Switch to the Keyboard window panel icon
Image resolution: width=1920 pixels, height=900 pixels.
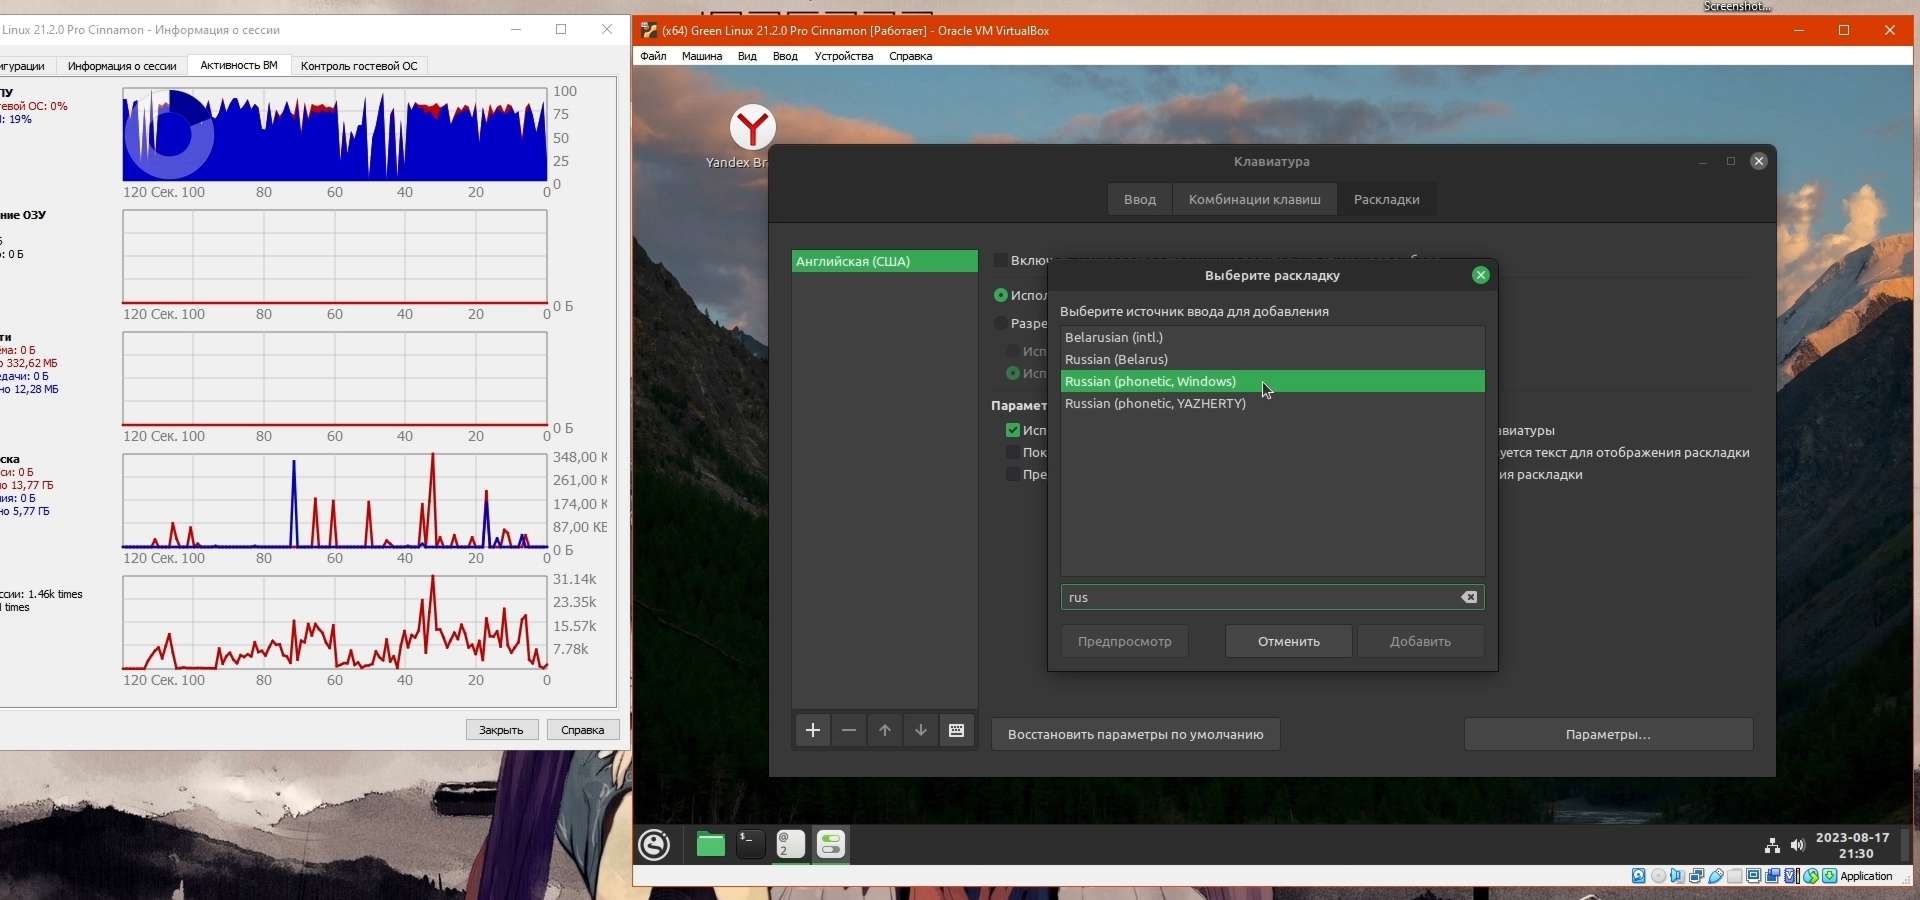[791, 845]
